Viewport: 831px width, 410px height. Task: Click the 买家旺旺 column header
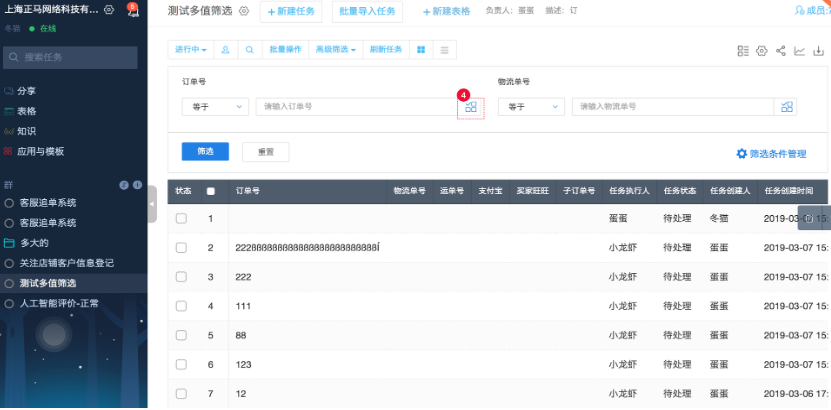pos(533,191)
